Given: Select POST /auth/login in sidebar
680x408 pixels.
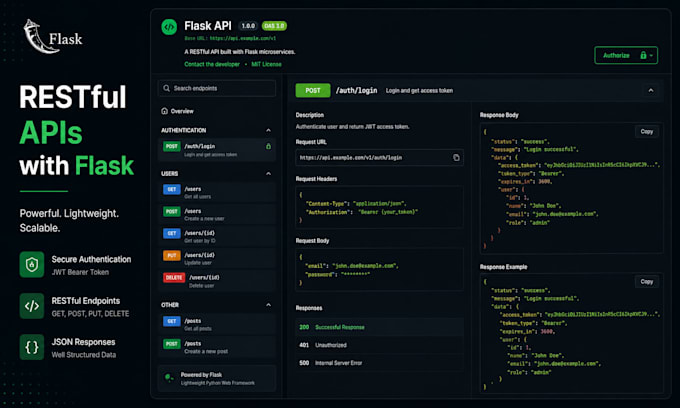Looking at the screenshot, I should [217, 150].
